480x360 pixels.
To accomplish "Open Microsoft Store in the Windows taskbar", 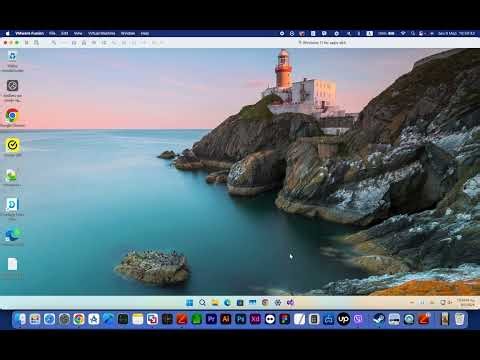I will click(x=240, y=303).
